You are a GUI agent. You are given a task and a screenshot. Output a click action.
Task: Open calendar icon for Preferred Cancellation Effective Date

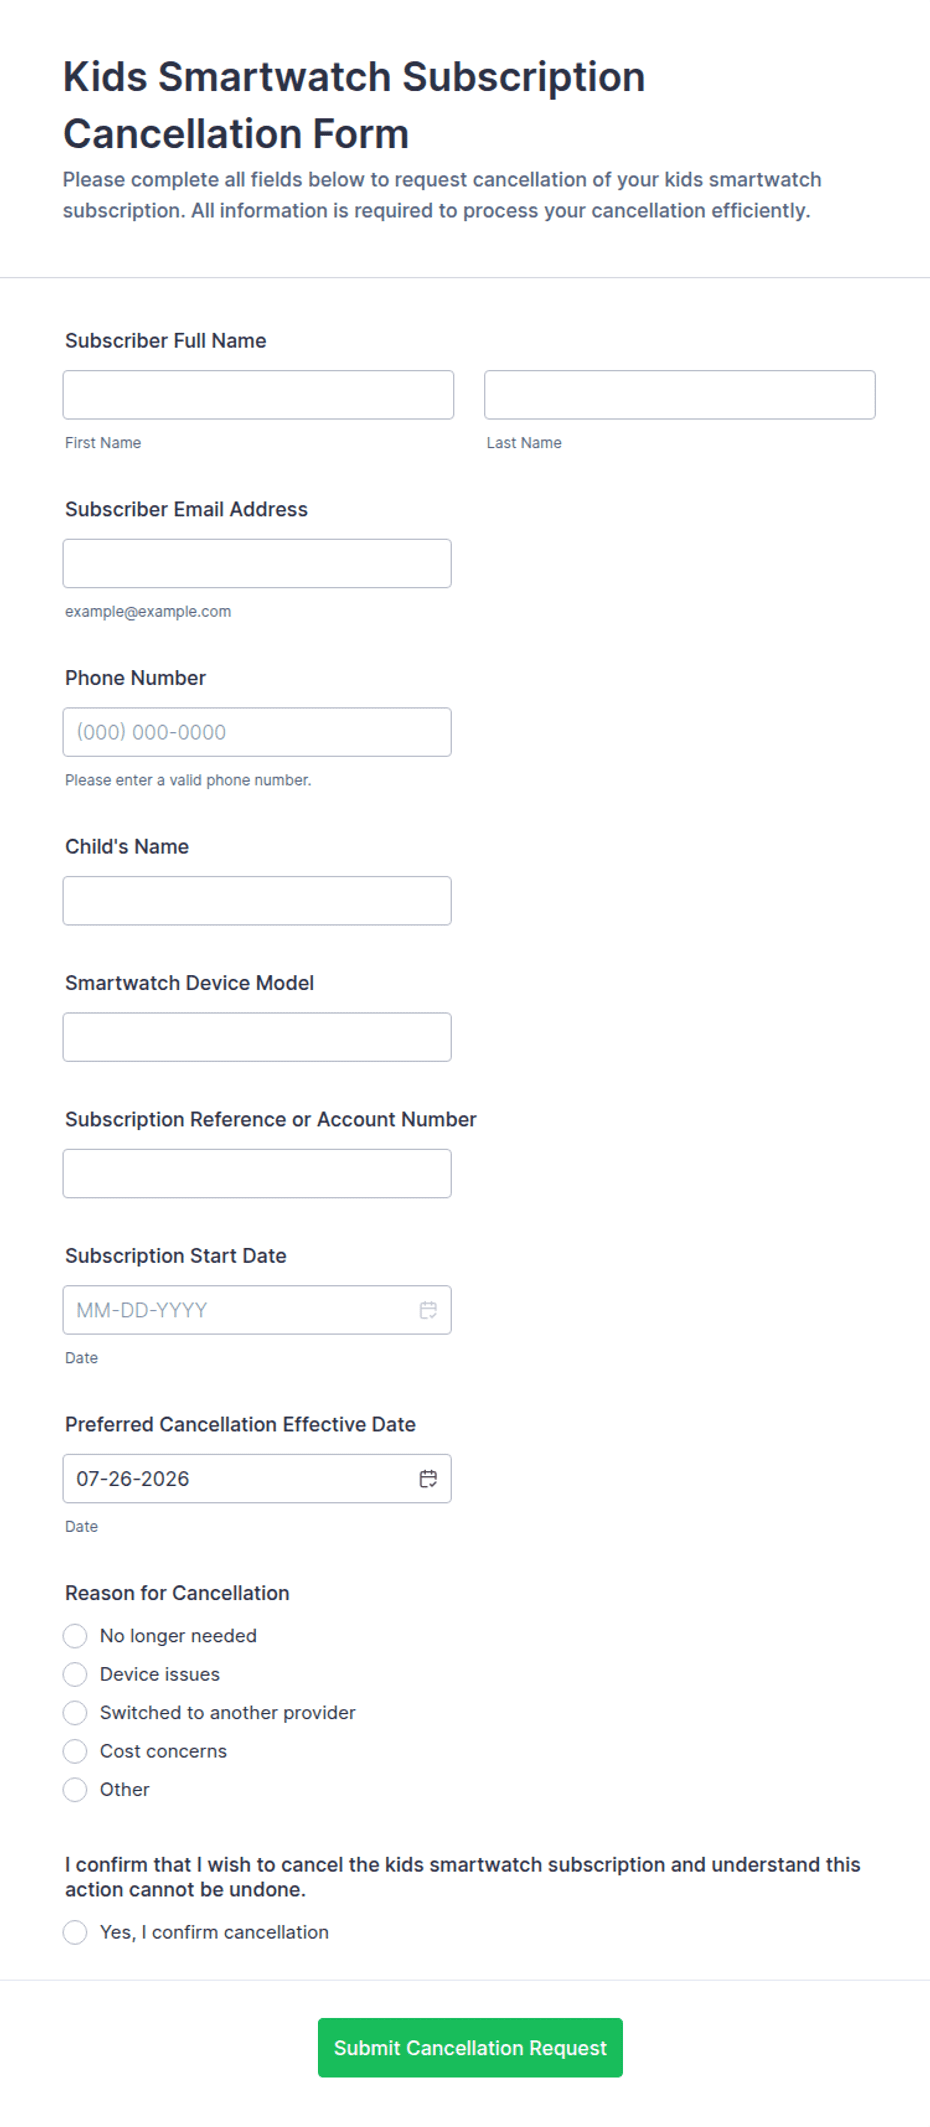tap(428, 1479)
